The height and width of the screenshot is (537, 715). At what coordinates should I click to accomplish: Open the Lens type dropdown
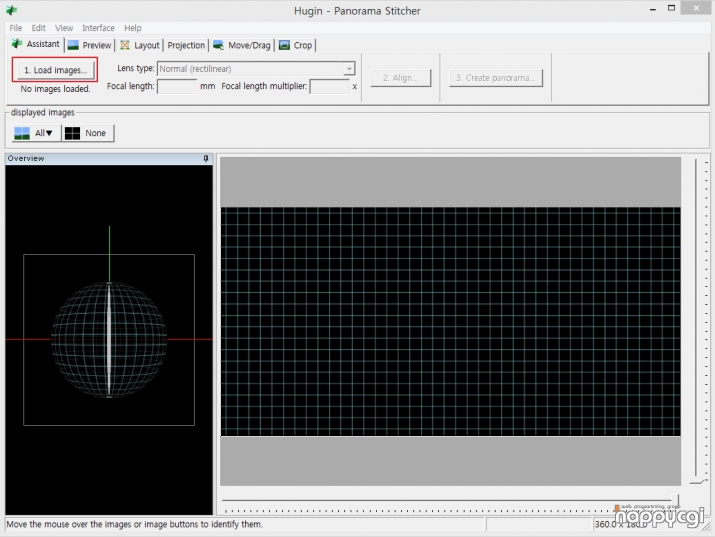(256, 69)
